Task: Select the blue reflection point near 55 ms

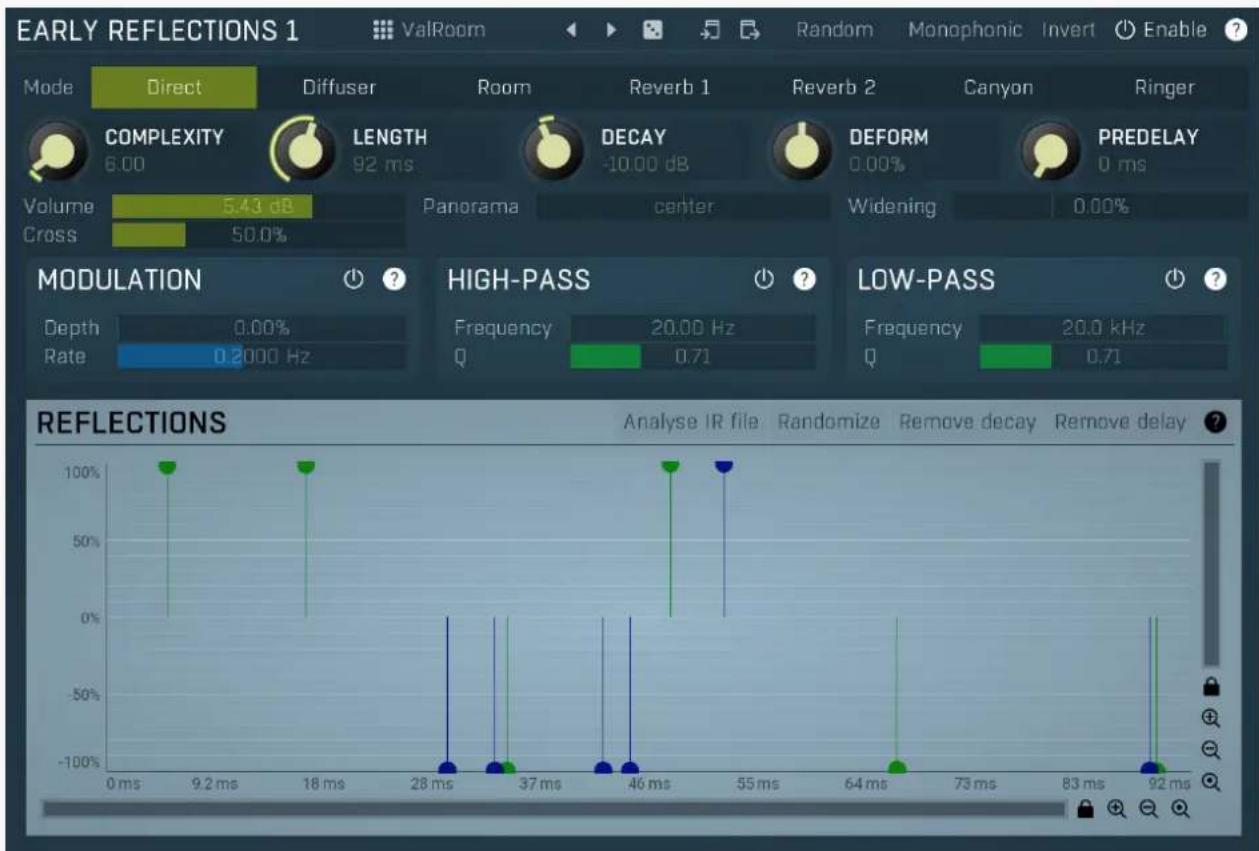Action: click(x=724, y=465)
